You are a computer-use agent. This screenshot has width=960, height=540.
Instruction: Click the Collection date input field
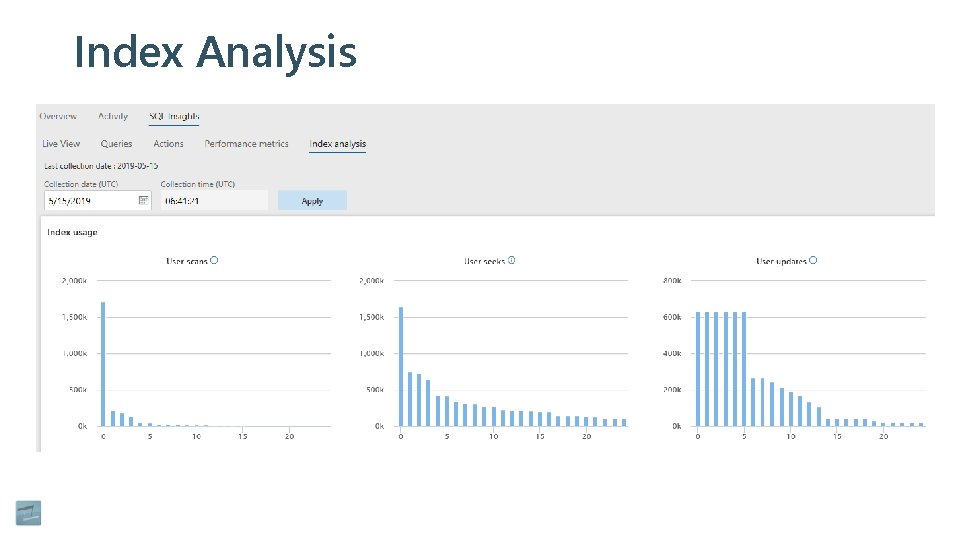pos(97,200)
